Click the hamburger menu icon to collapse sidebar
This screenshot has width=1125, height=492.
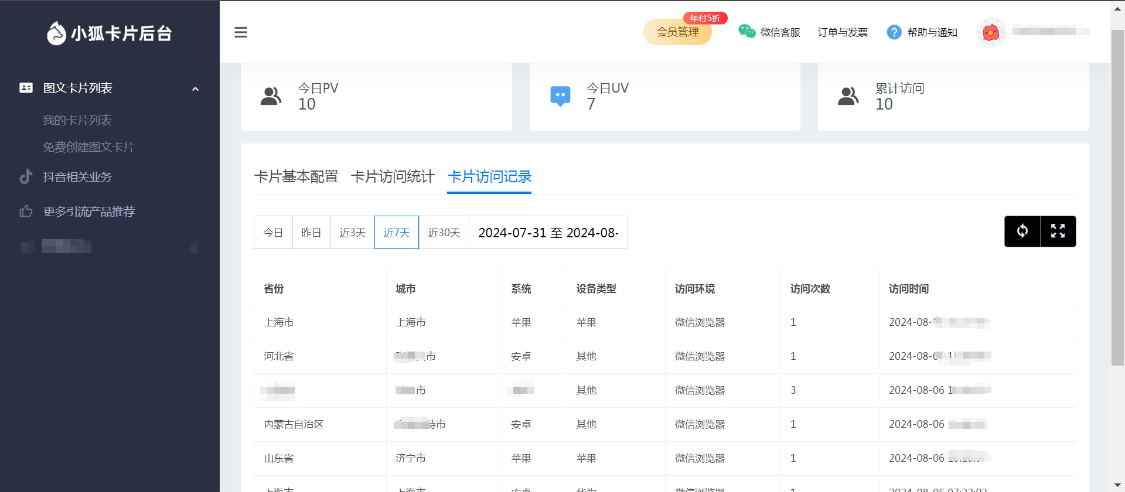(241, 32)
